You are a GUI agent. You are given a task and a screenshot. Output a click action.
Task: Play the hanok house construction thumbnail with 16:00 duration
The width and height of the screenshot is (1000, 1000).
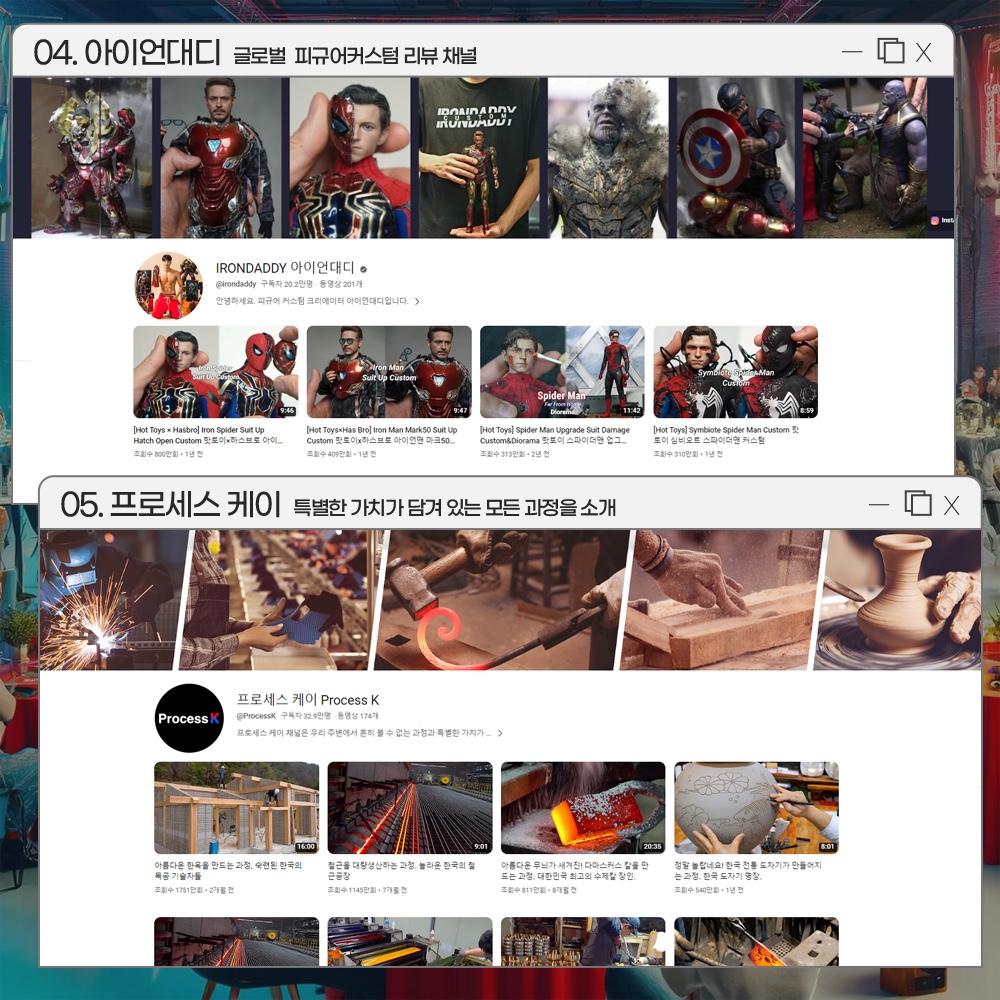236,807
